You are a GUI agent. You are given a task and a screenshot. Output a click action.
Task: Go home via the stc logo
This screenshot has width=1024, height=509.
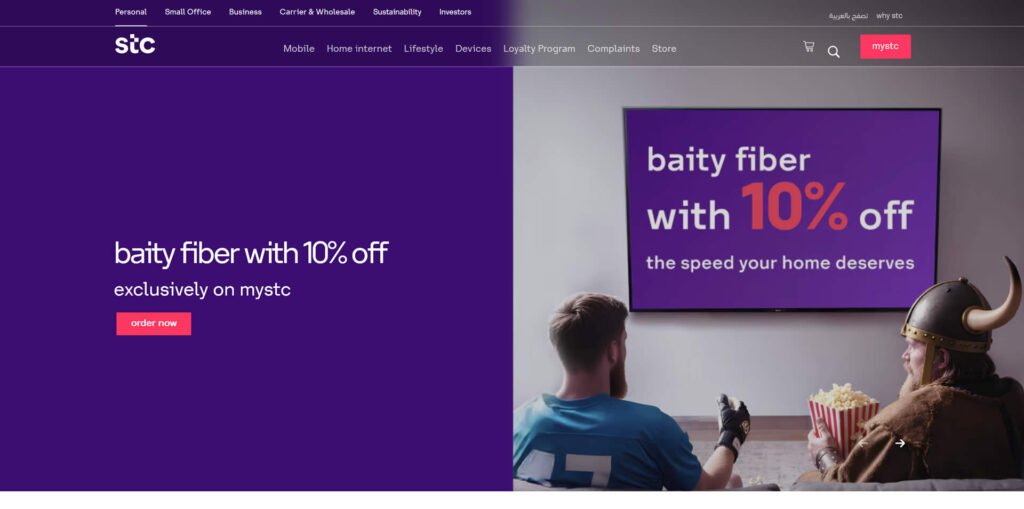[135, 44]
